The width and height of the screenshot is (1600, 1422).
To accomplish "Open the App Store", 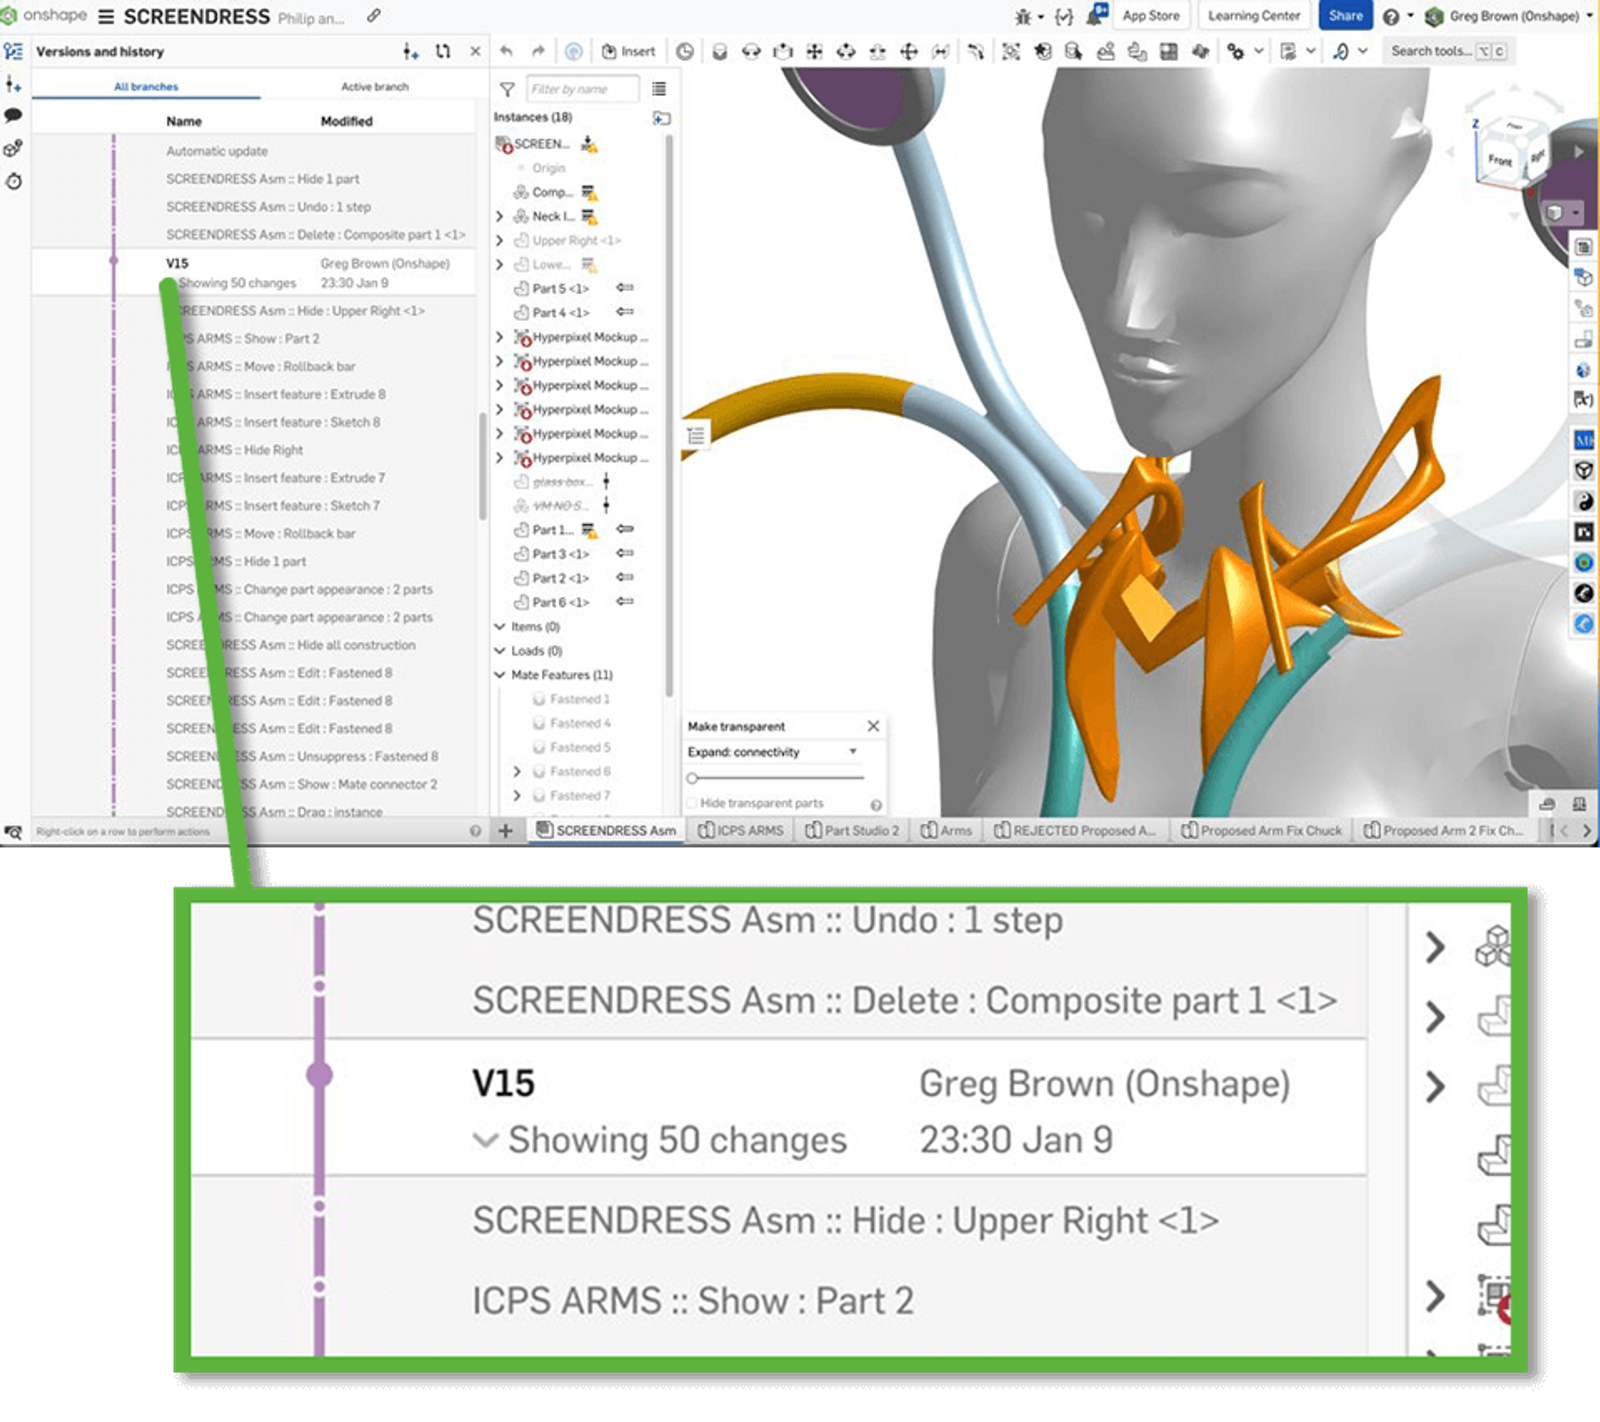I will (1151, 16).
